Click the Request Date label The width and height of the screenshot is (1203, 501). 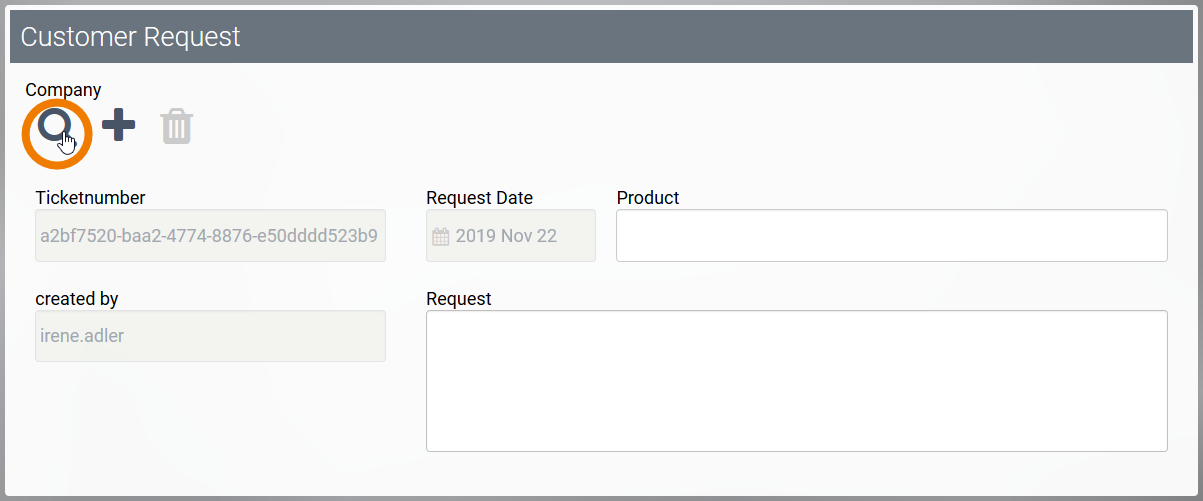point(479,198)
